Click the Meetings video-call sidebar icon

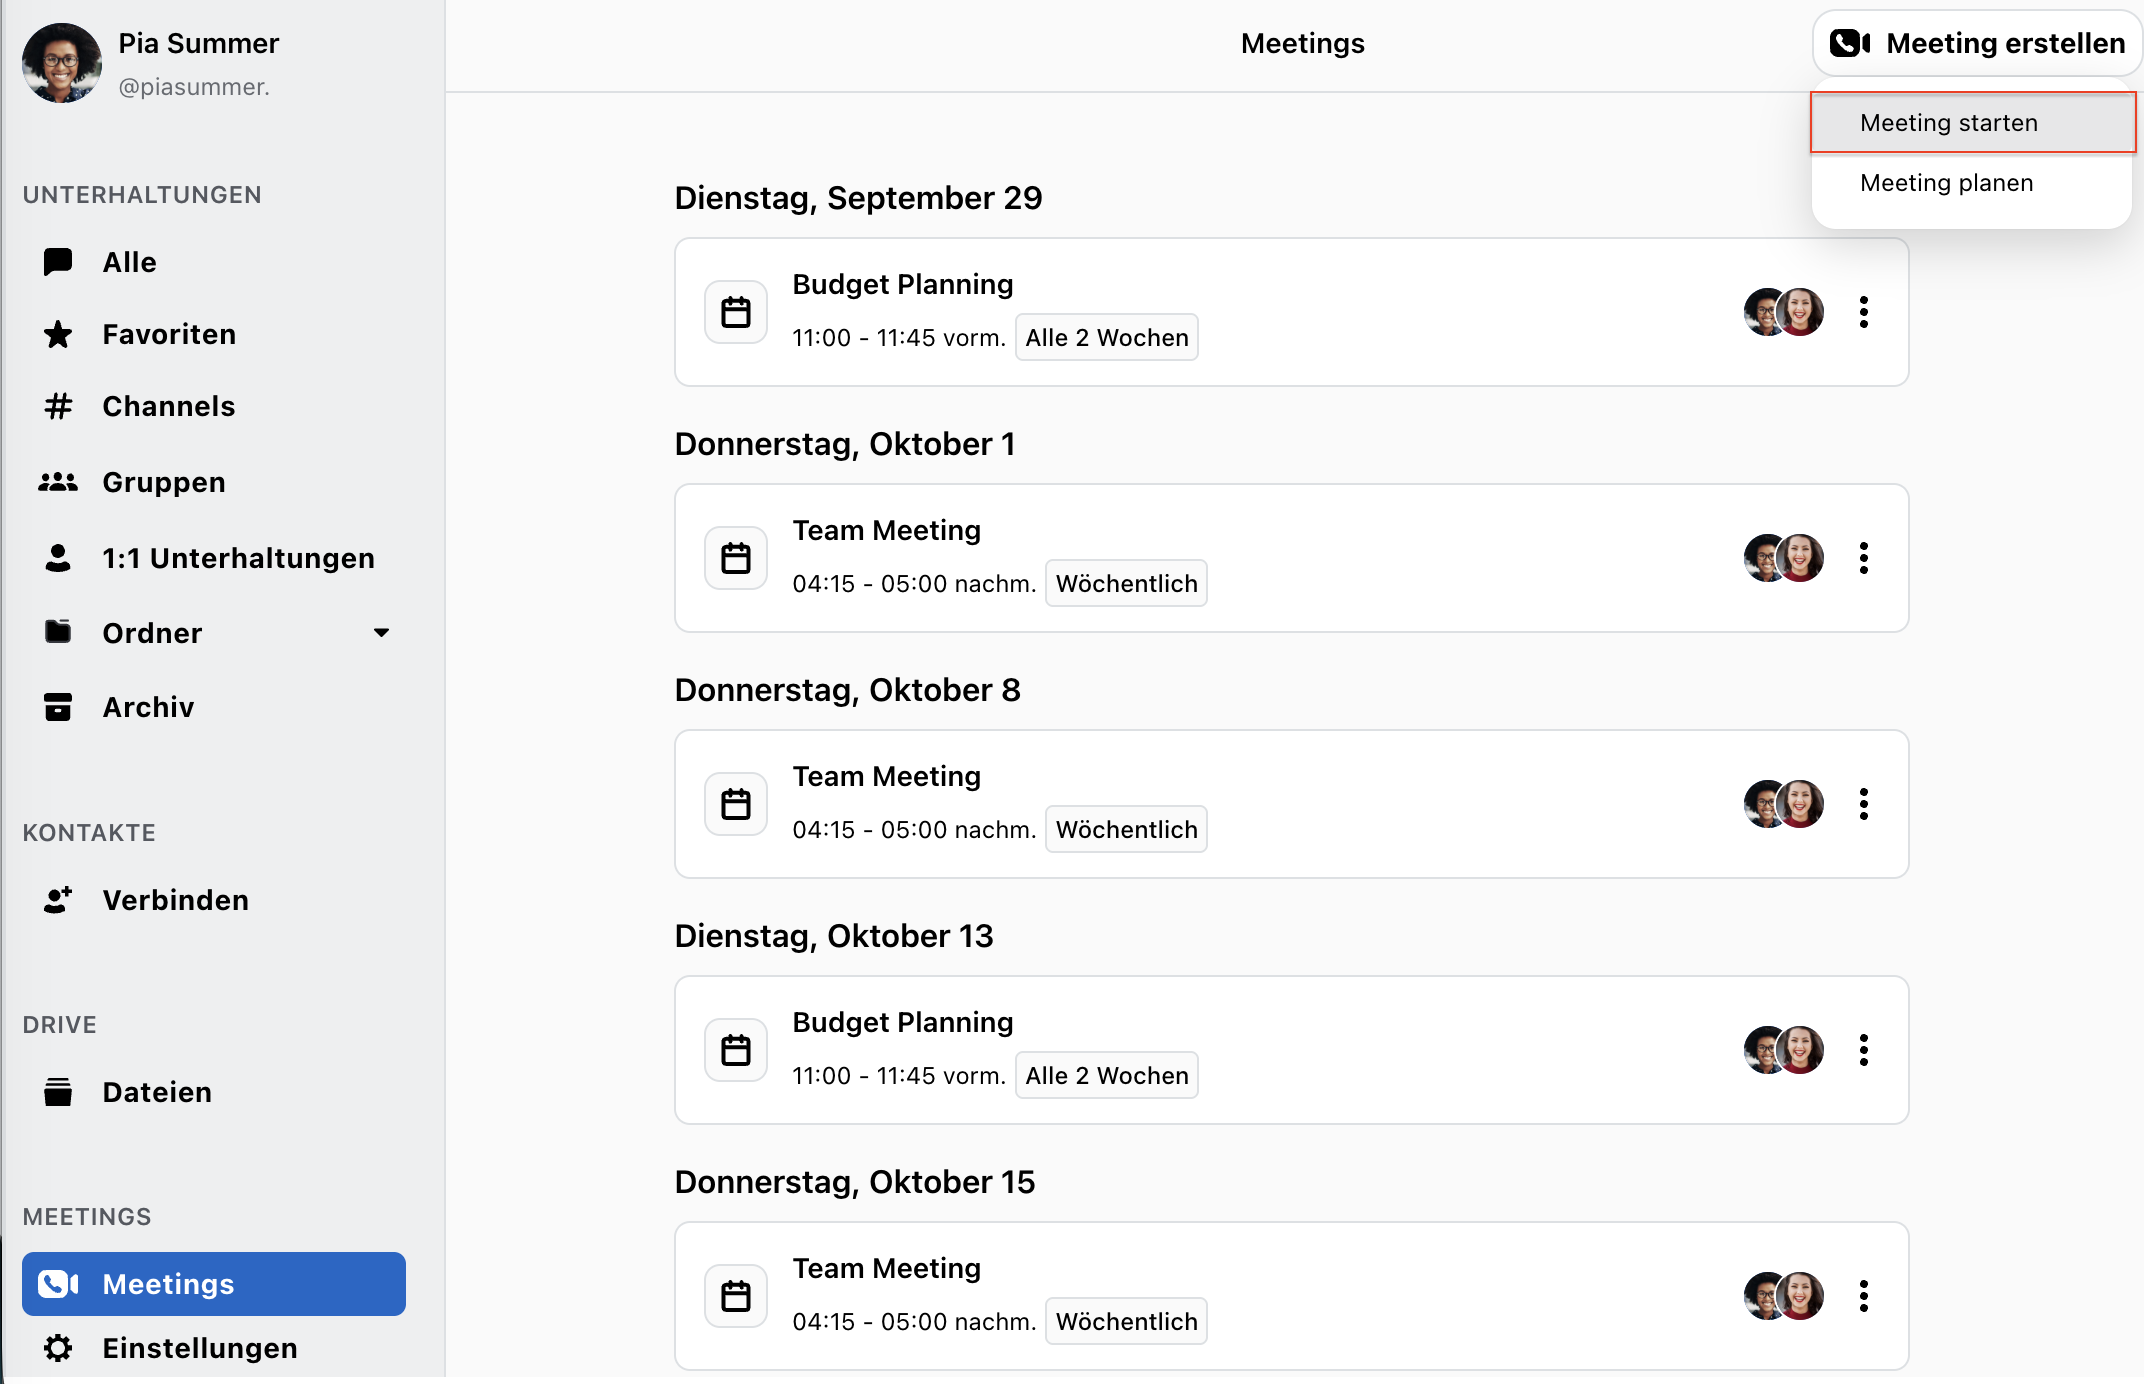pos(58,1284)
